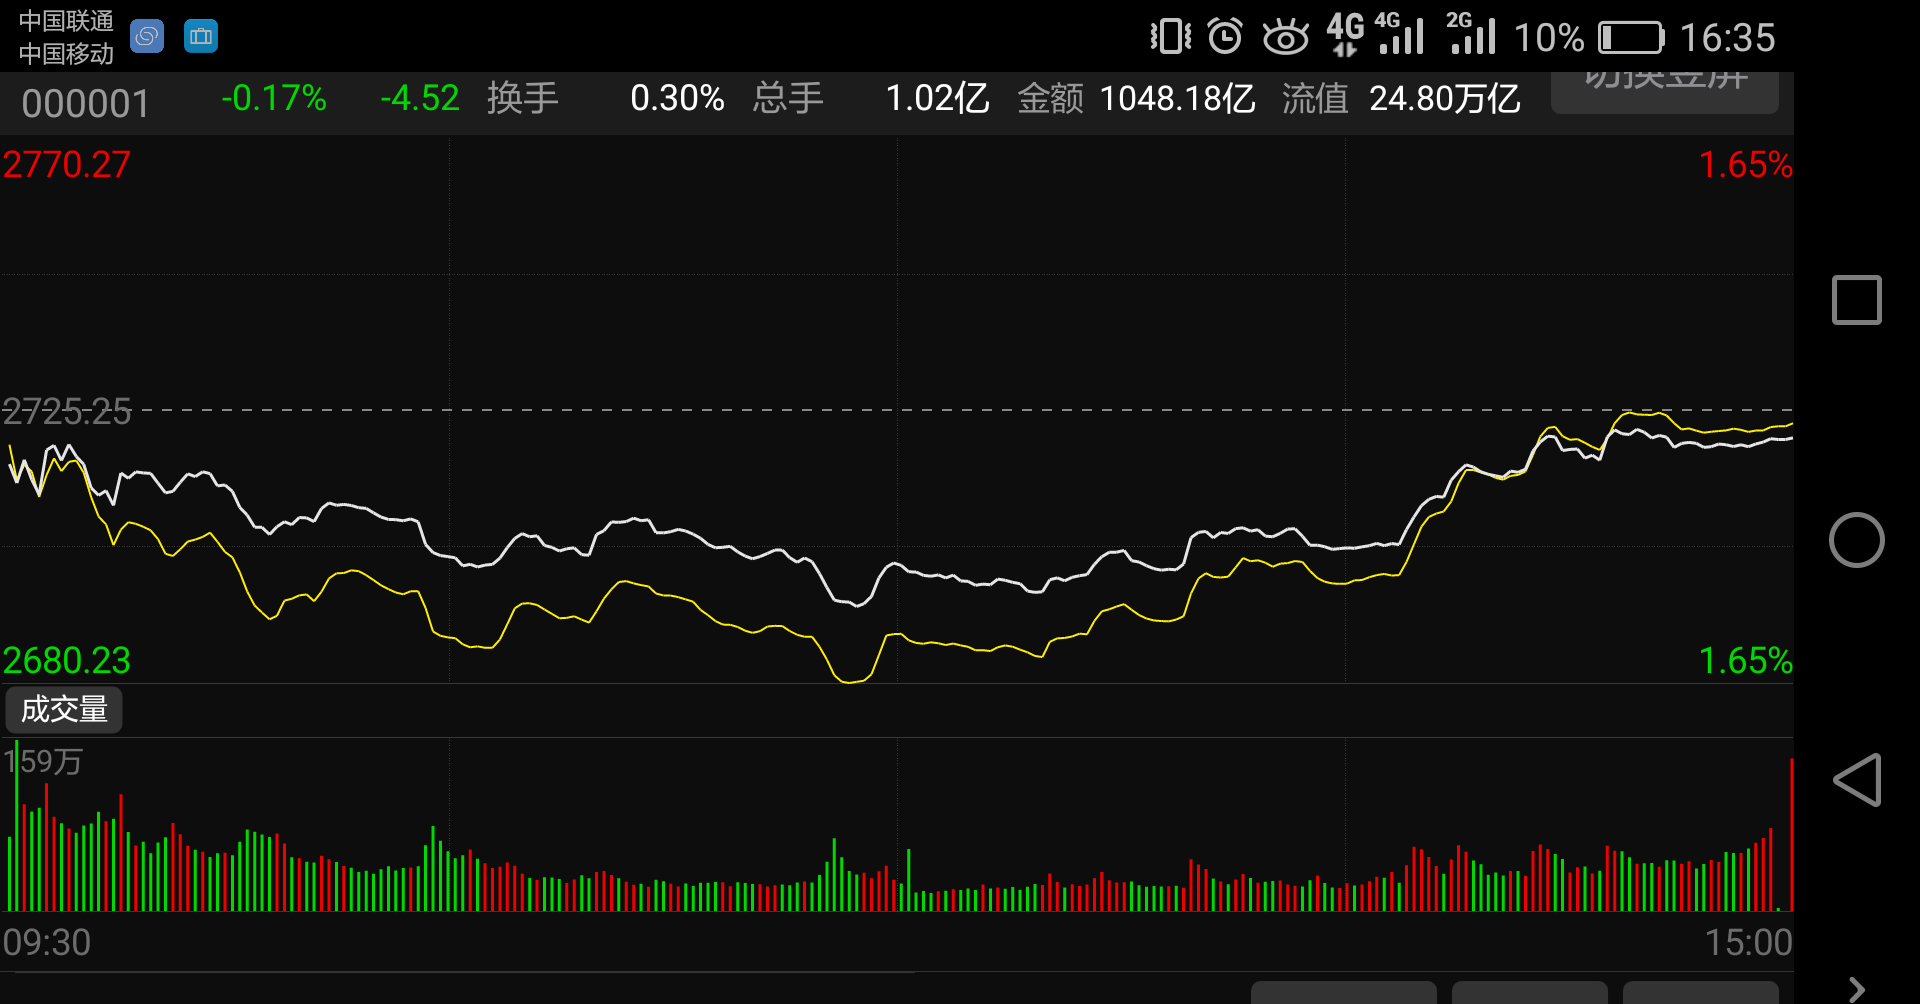Tap the blue swirl notification icon
The image size is (1920, 1004).
[147, 37]
